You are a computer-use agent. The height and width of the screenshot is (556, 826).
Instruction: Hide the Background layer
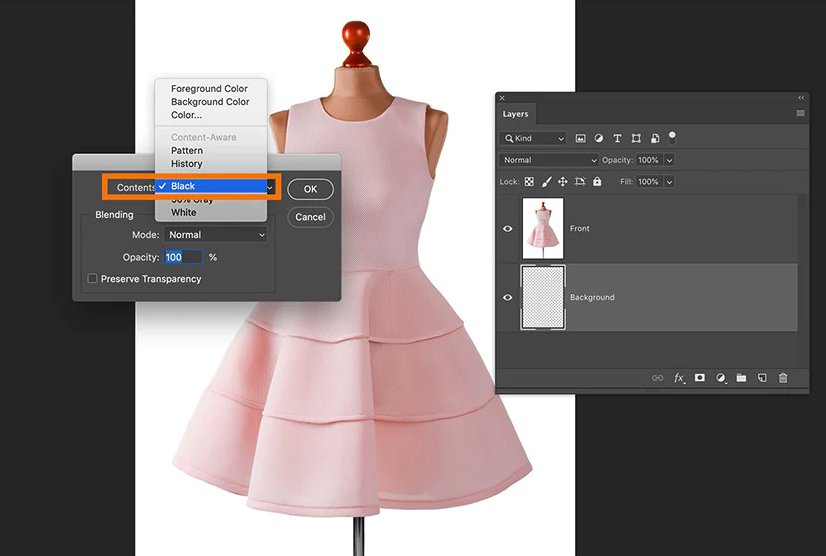pyautogui.click(x=508, y=298)
